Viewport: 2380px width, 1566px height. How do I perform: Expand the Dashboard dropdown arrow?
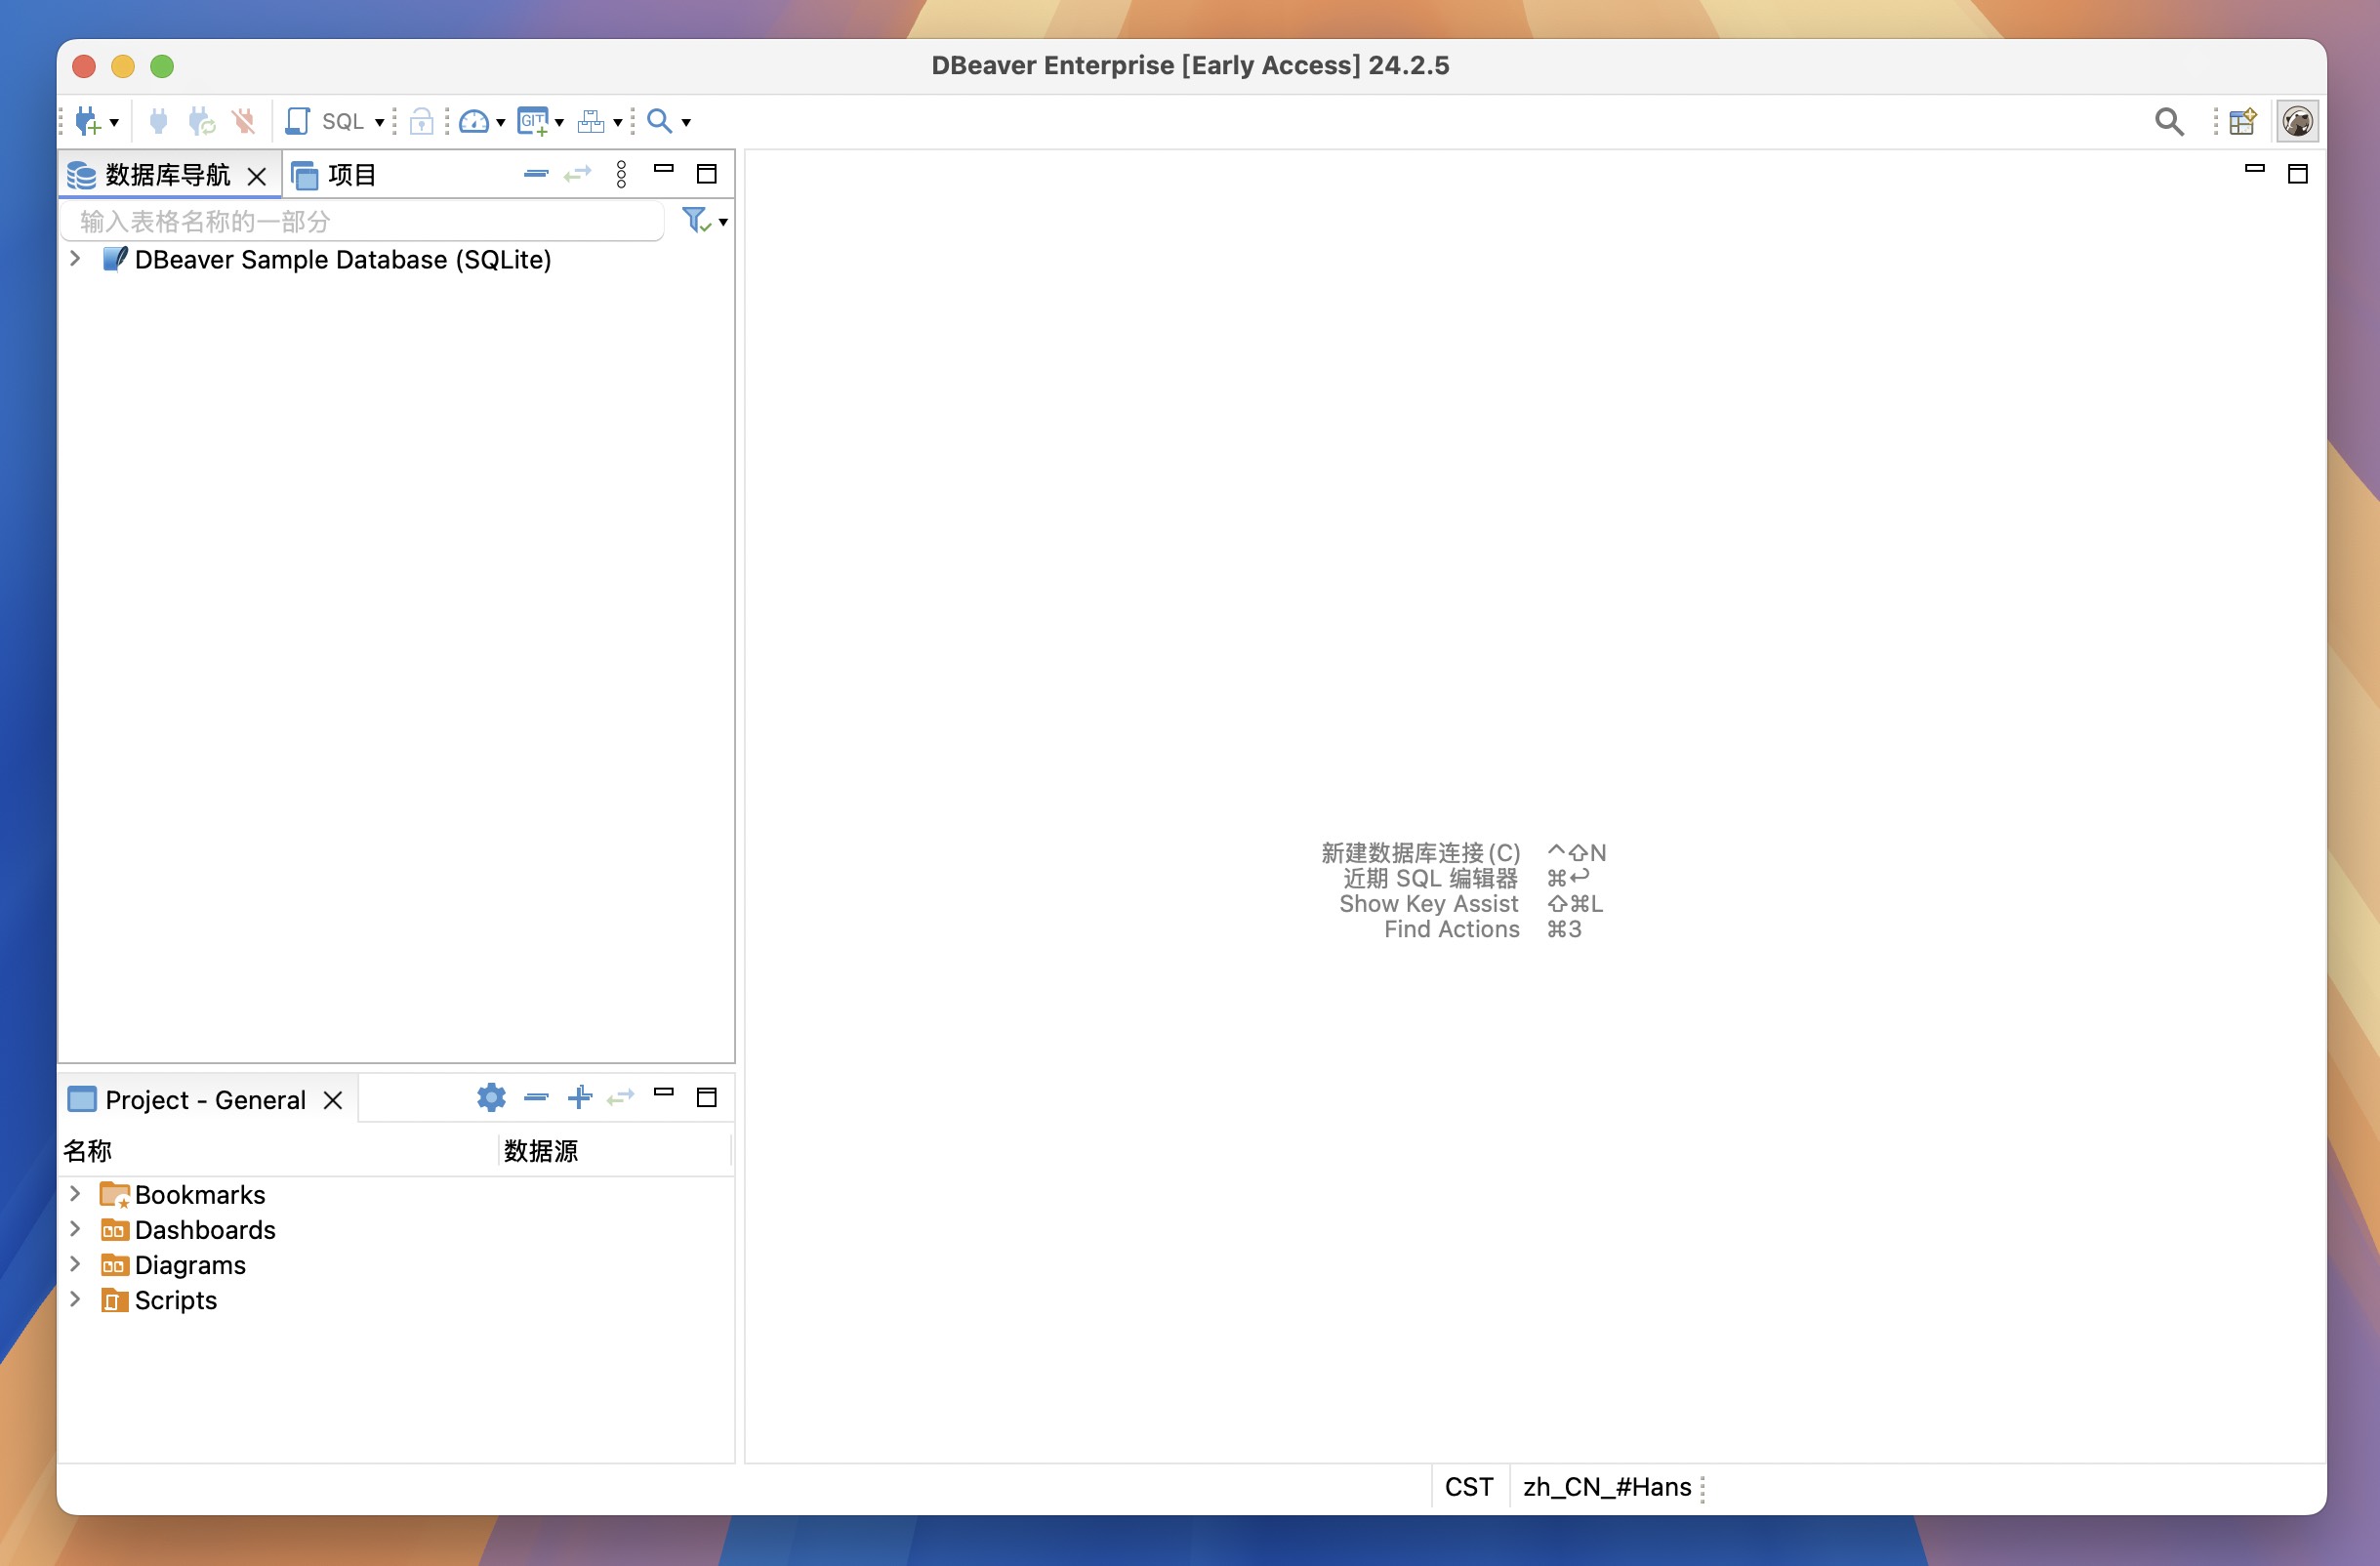[x=501, y=123]
